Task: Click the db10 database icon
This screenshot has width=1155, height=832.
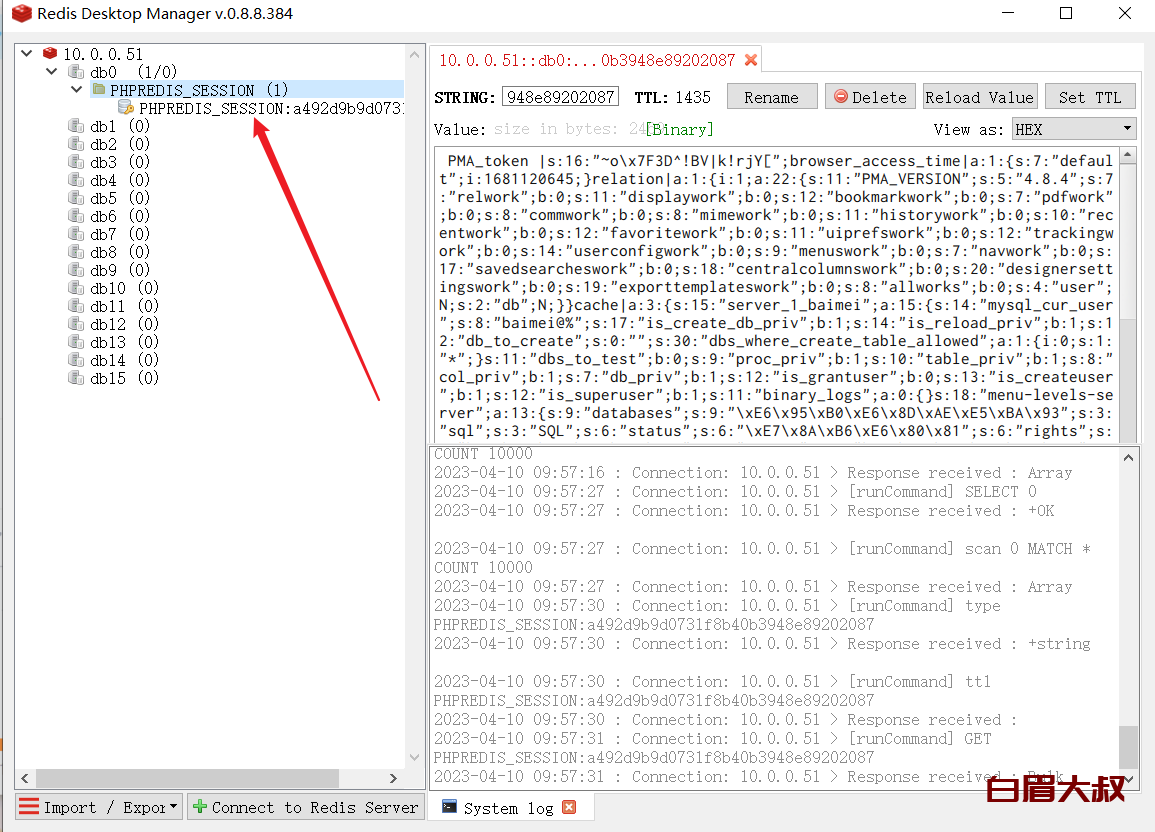Action: 76,288
